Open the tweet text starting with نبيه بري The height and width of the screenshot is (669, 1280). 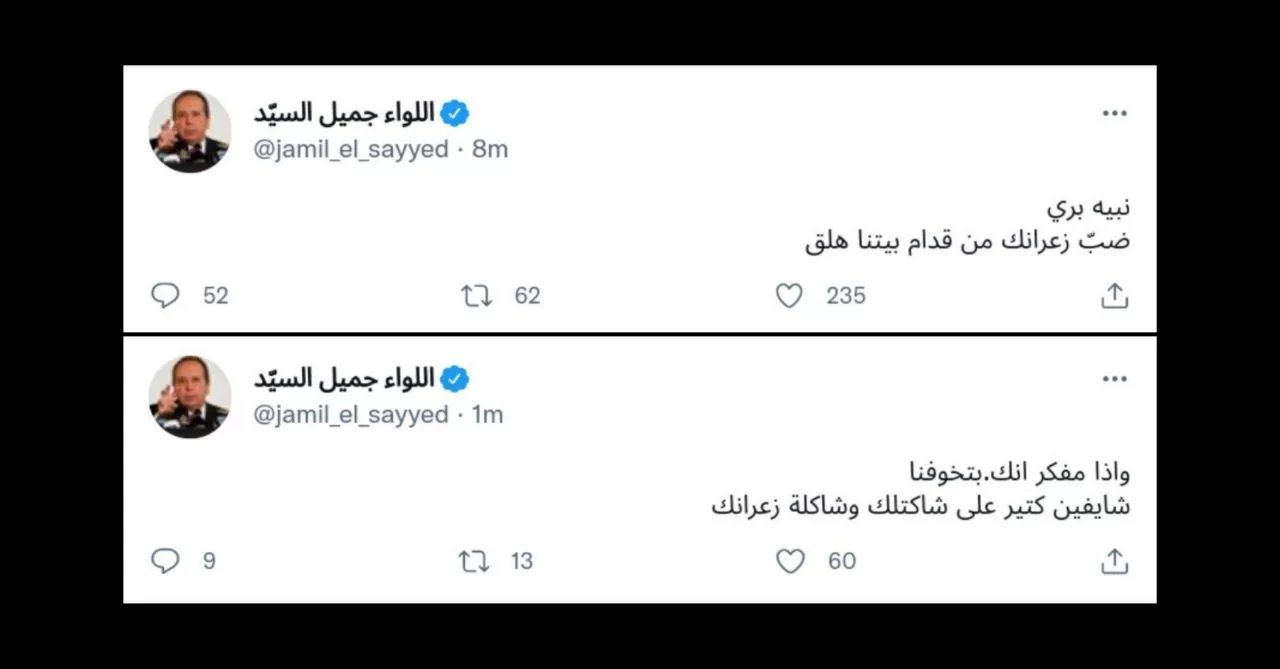coord(968,226)
